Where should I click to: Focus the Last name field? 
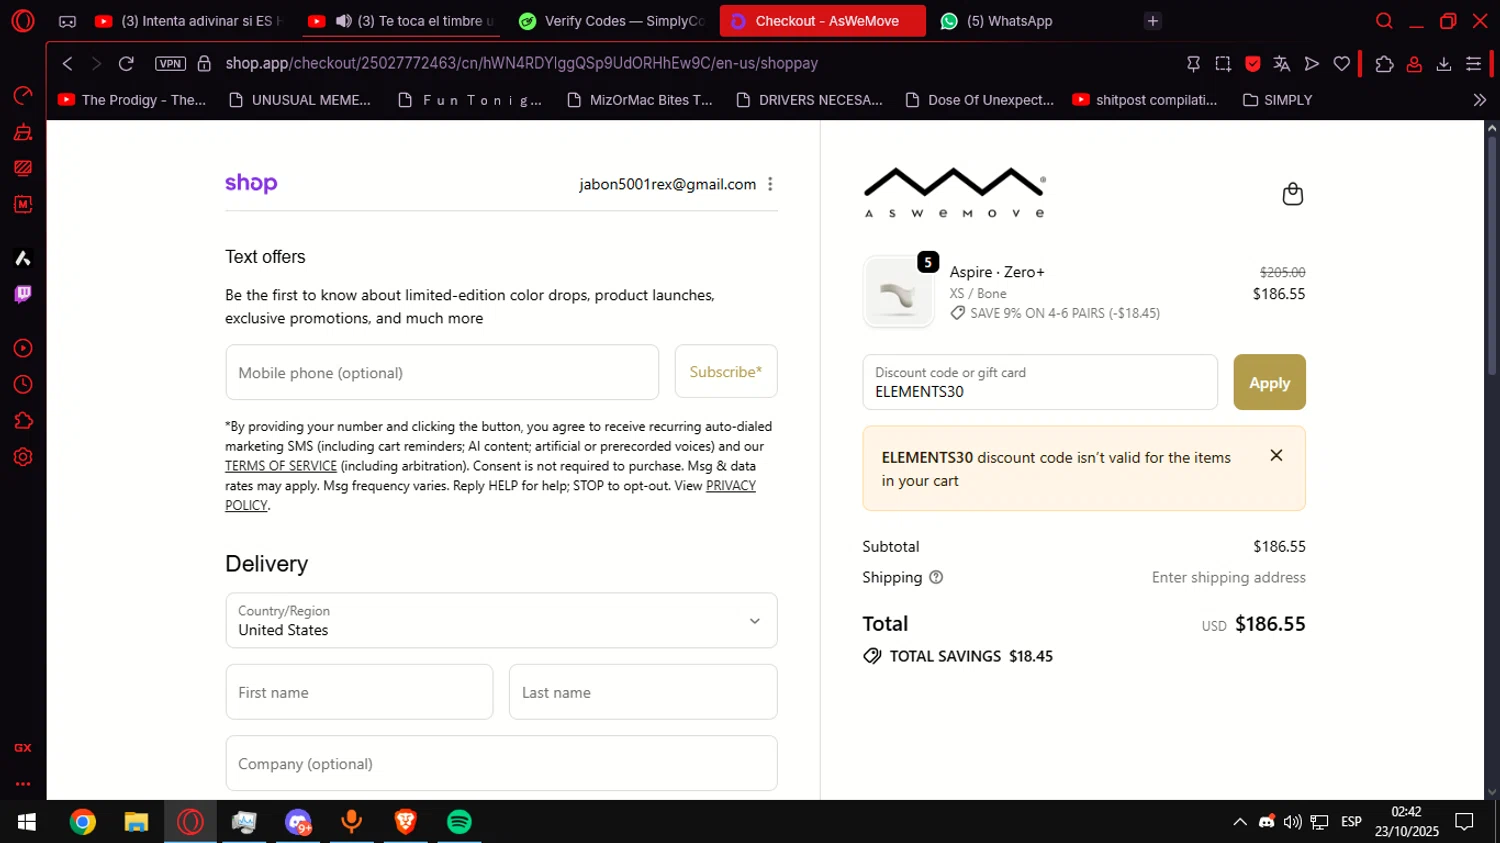tap(643, 692)
